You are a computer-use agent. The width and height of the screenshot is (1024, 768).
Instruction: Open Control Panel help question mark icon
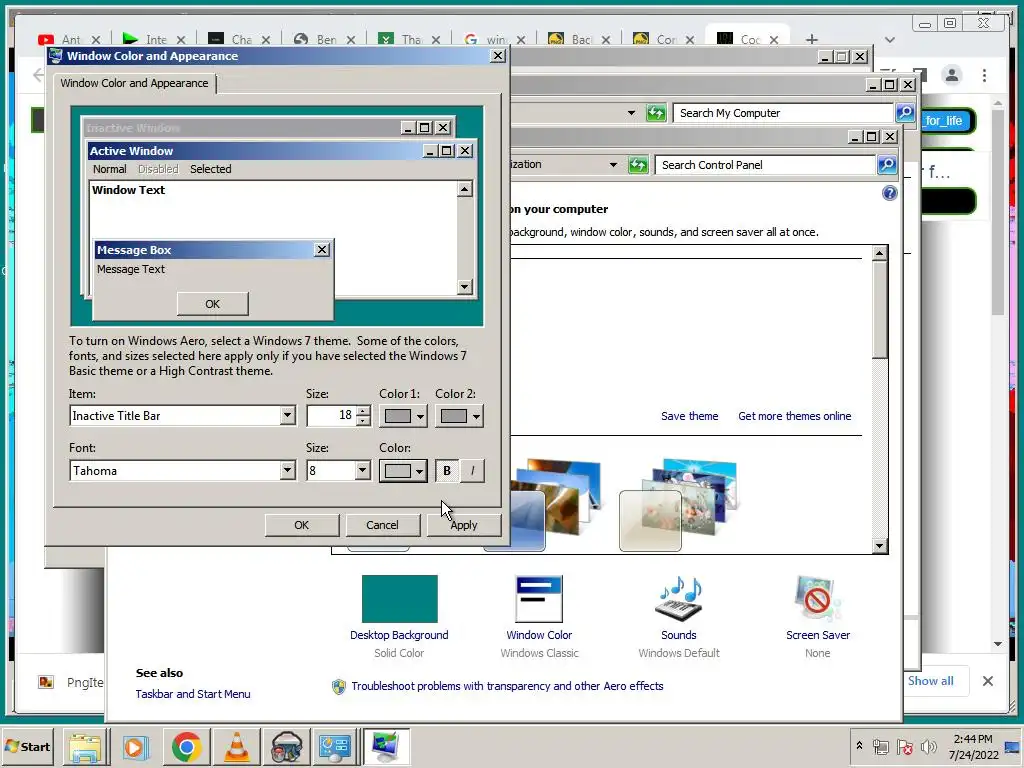click(889, 193)
